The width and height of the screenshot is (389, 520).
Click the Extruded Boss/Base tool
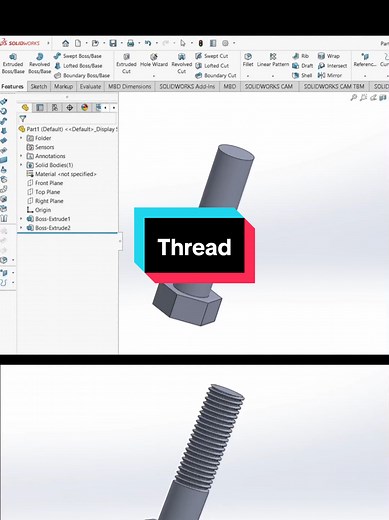[x=13, y=63]
